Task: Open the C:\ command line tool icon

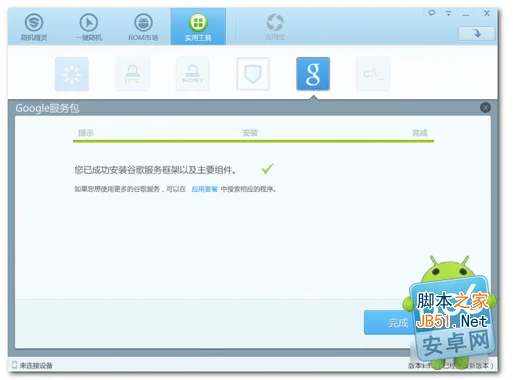Action: coord(373,74)
